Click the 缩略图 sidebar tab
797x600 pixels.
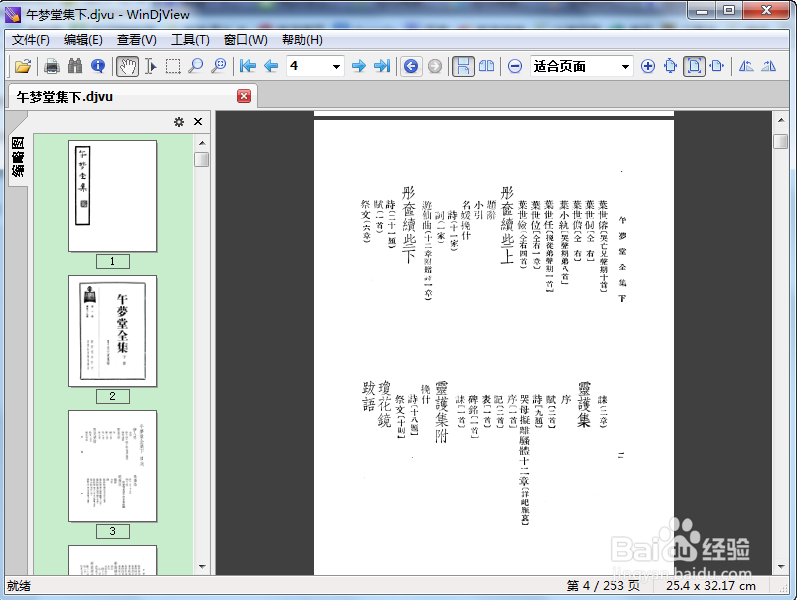pos(18,157)
